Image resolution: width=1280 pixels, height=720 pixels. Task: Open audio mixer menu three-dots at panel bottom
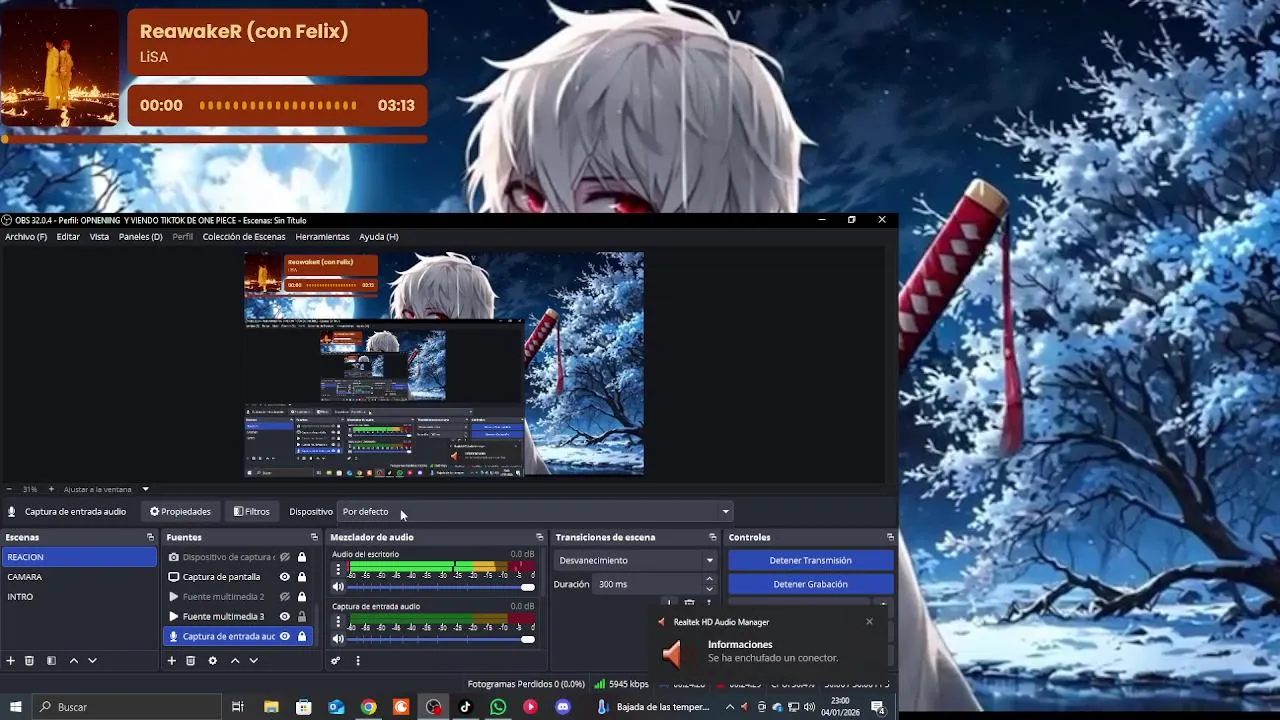point(357,661)
